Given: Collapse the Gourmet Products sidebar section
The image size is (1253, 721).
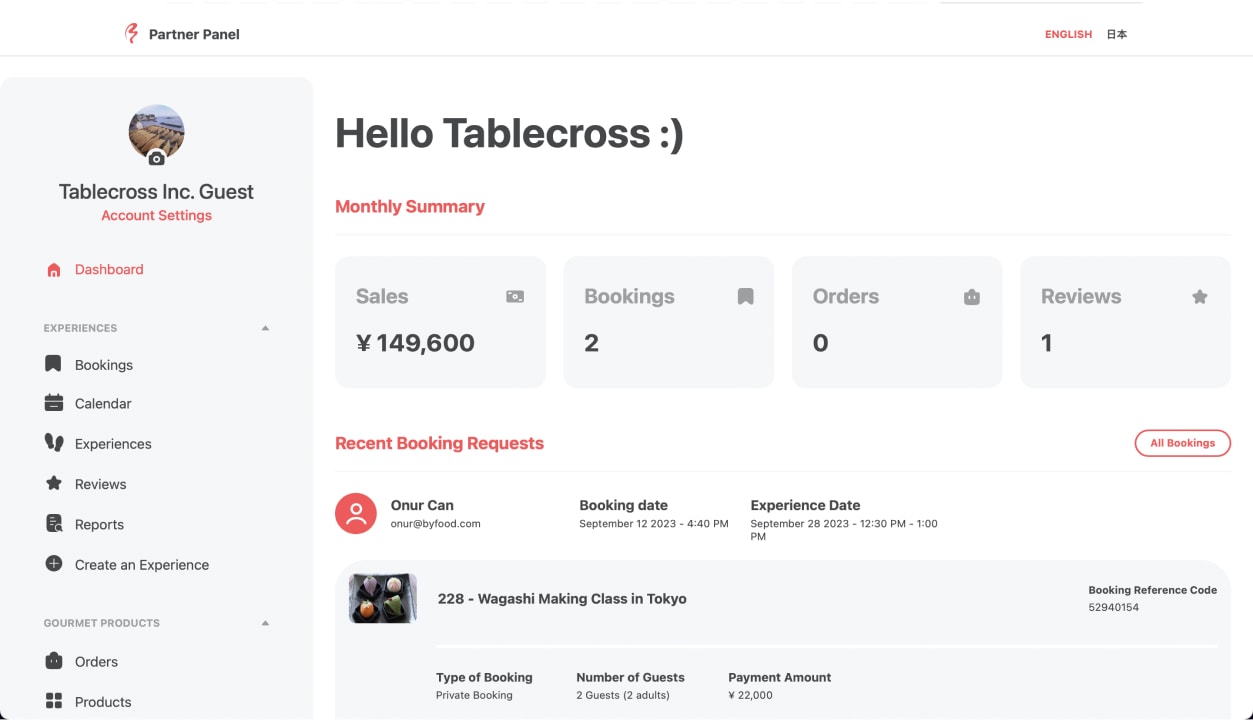Looking at the screenshot, I should pos(265,623).
